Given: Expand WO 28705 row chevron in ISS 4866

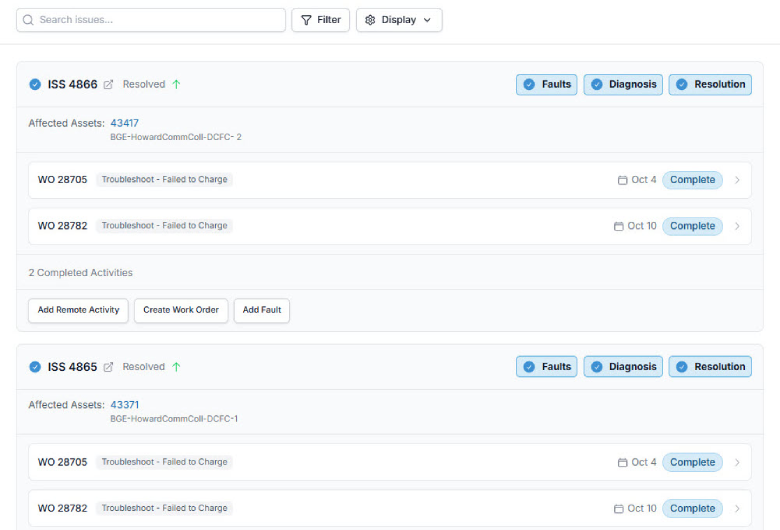Looking at the screenshot, I should pyautogui.click(x=737, y=180).
